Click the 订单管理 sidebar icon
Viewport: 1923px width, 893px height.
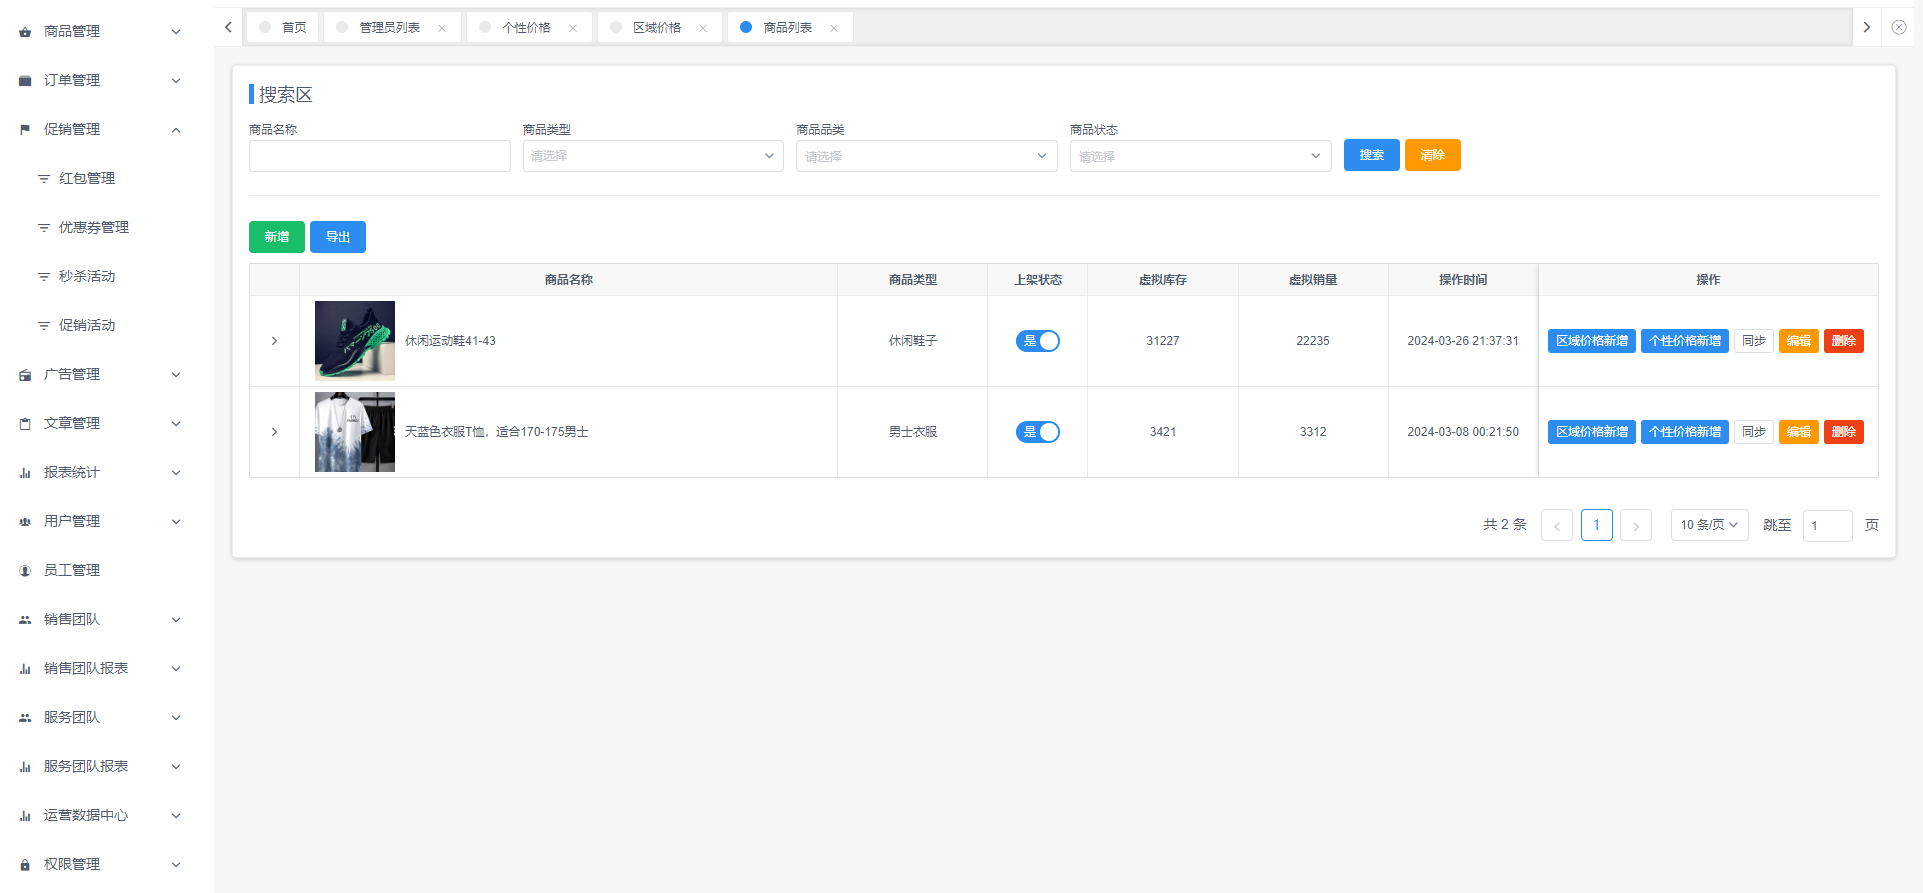pos(25,81)
